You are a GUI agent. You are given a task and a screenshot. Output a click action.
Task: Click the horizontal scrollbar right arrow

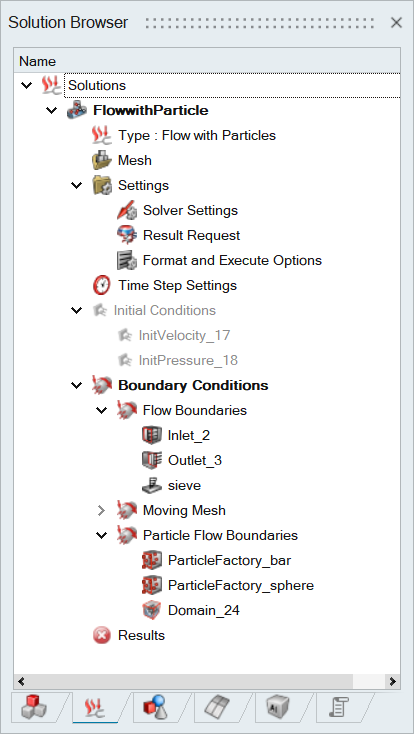(x=392, y=682)
